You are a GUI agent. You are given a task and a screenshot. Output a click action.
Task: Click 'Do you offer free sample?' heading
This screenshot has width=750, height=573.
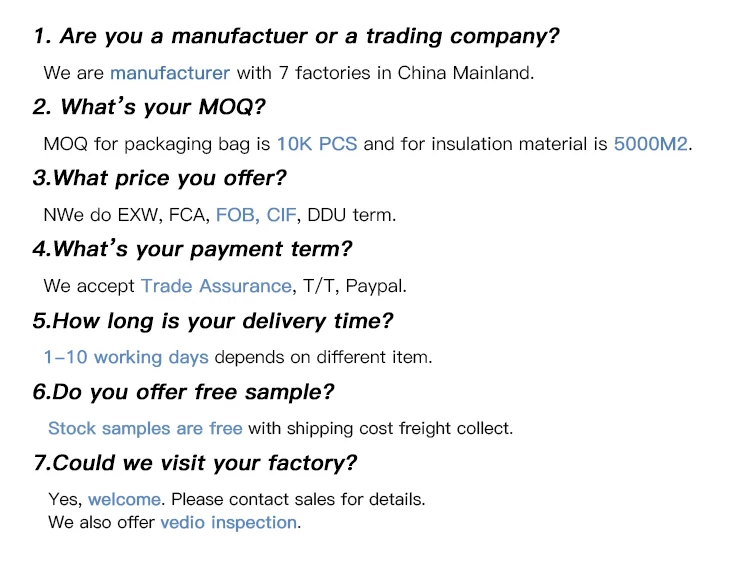(183, 392)
